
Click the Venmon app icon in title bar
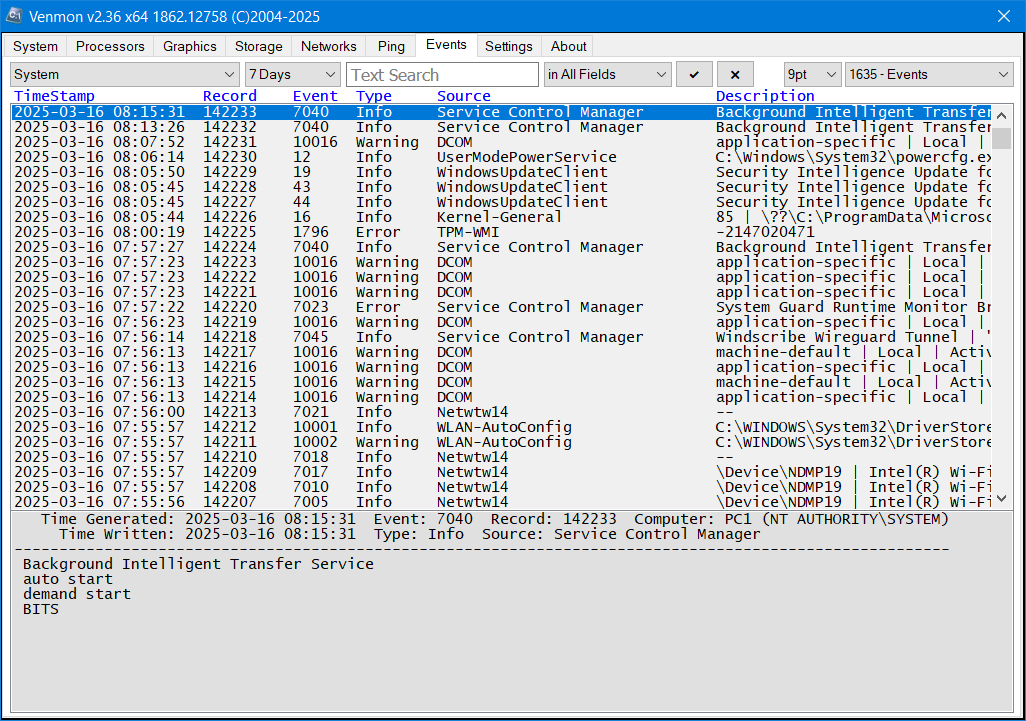pyautogui.click(x=14, y=16)
